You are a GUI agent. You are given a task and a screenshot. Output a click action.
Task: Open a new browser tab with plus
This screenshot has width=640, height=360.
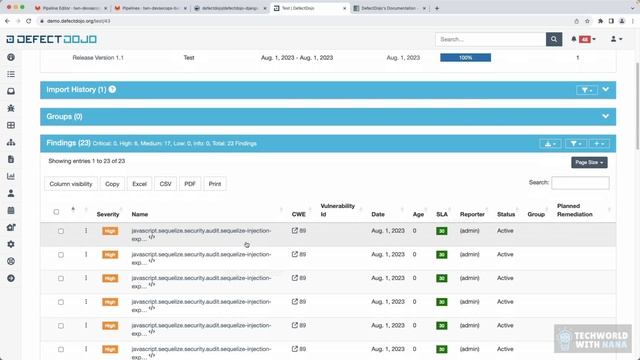coord(437,8)
